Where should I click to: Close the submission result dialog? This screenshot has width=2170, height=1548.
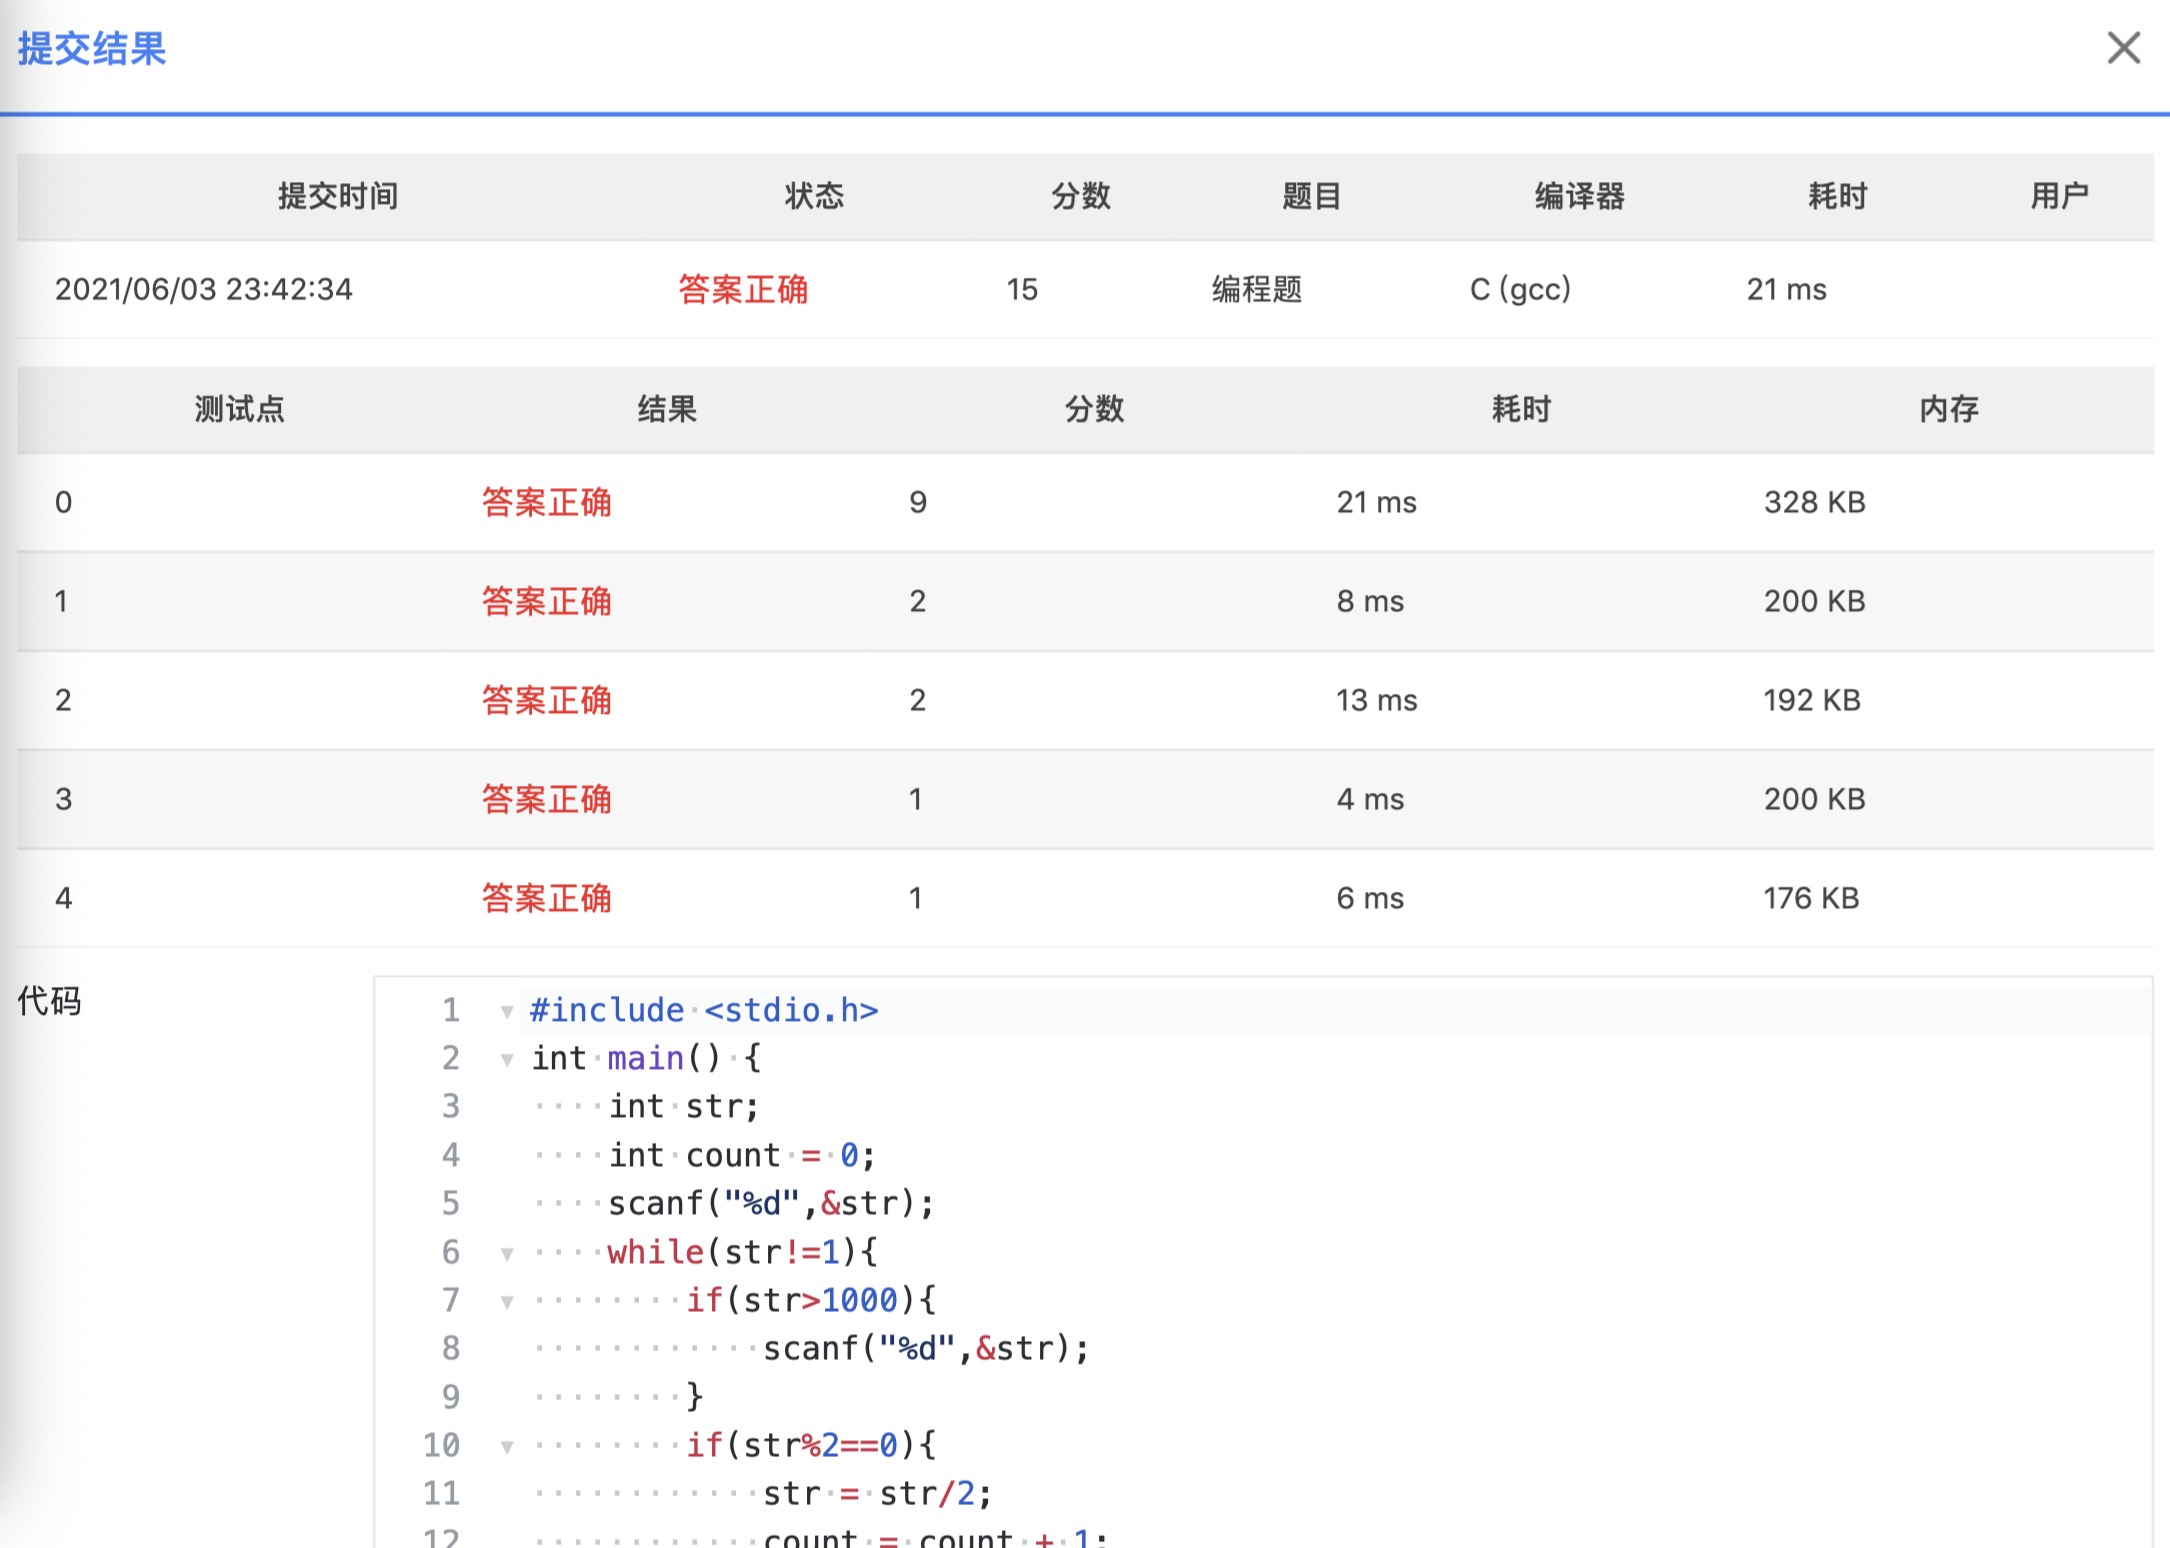[x=2123, y=47]
